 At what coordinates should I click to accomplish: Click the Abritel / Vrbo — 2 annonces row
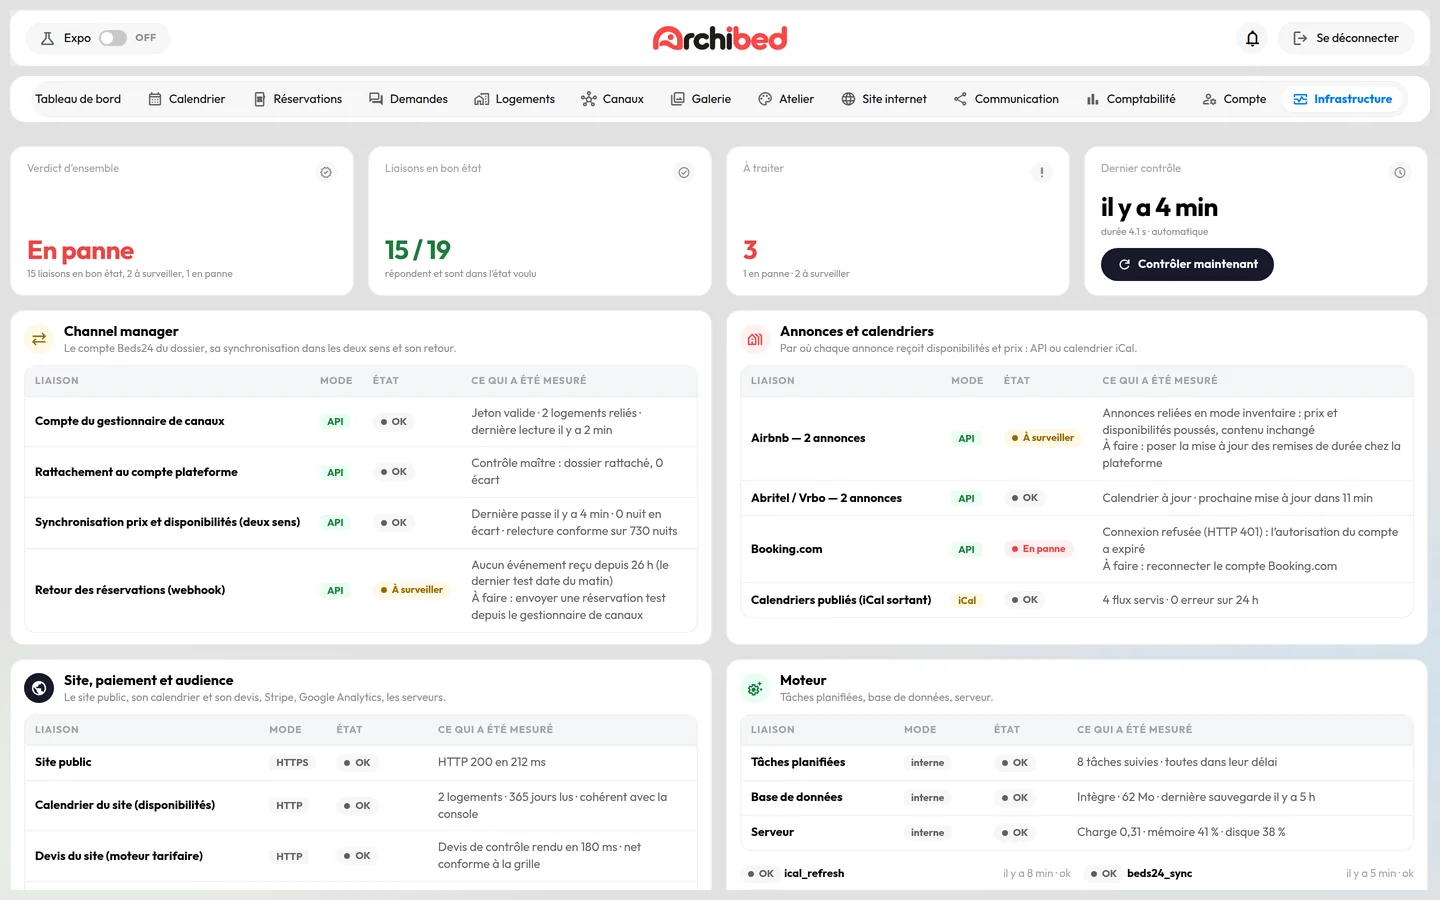point(1077,498)
